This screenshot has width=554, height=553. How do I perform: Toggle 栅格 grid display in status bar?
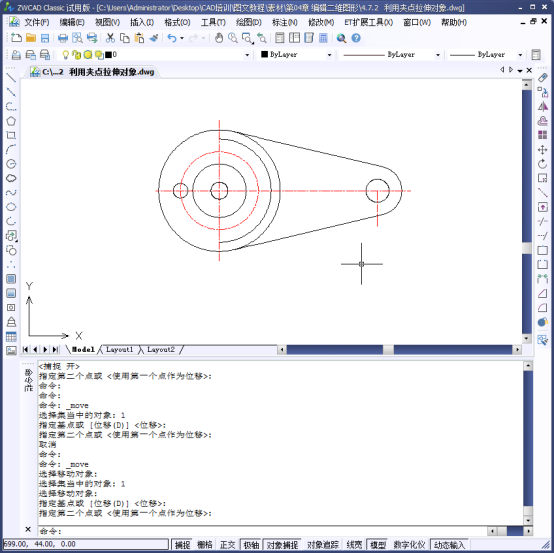click(x=205, y=545)
